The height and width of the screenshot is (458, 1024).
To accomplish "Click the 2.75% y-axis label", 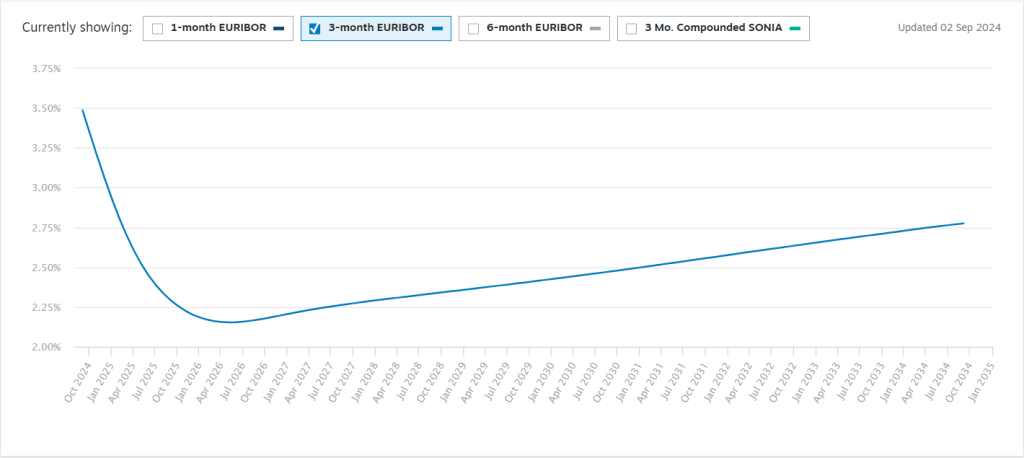I will [47, 228].
